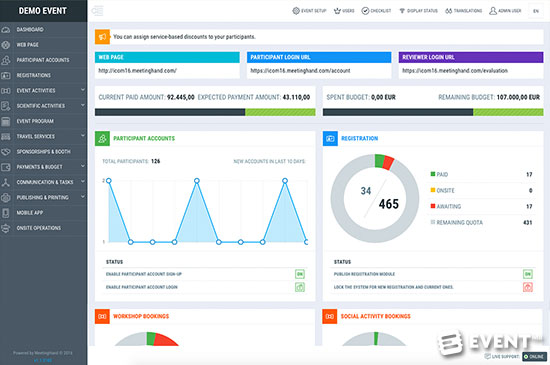Screen dimensions: 550x365
Task: Open Event Program menu item
Action: click(x=43, y=121)
